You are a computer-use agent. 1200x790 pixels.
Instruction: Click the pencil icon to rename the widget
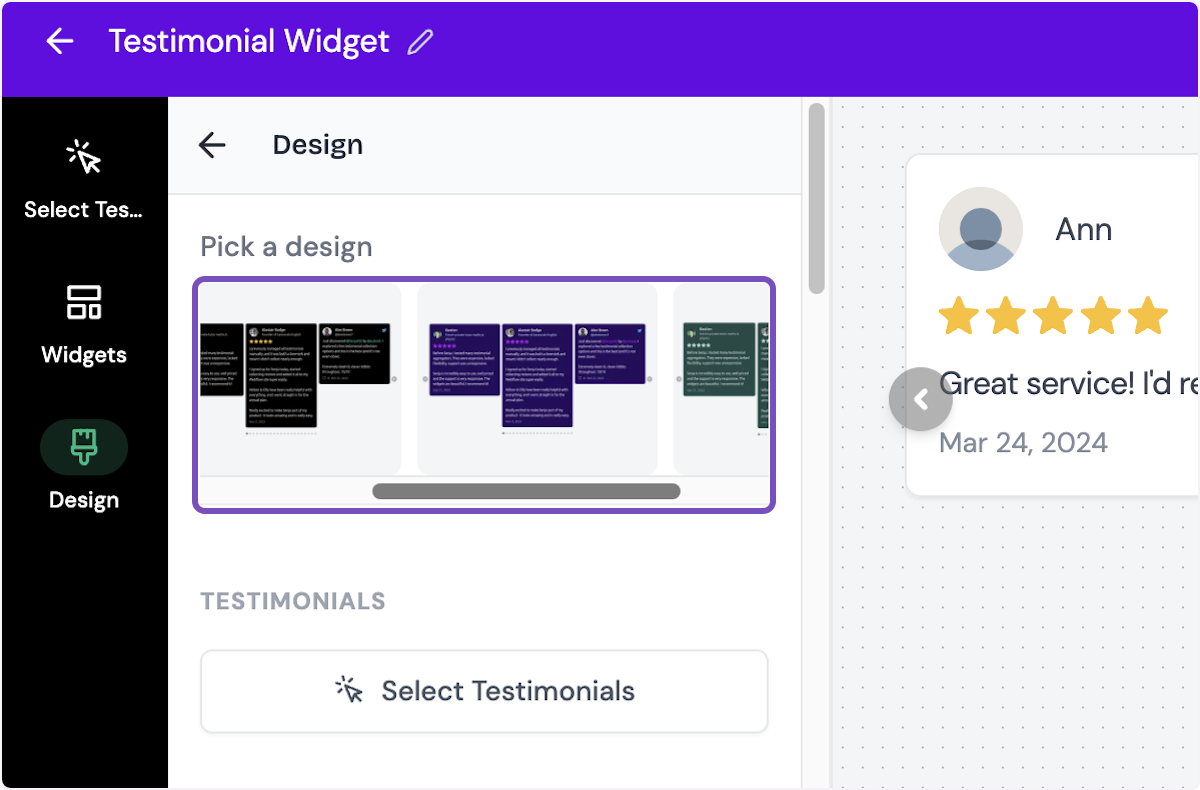click(x=420, y=41)
